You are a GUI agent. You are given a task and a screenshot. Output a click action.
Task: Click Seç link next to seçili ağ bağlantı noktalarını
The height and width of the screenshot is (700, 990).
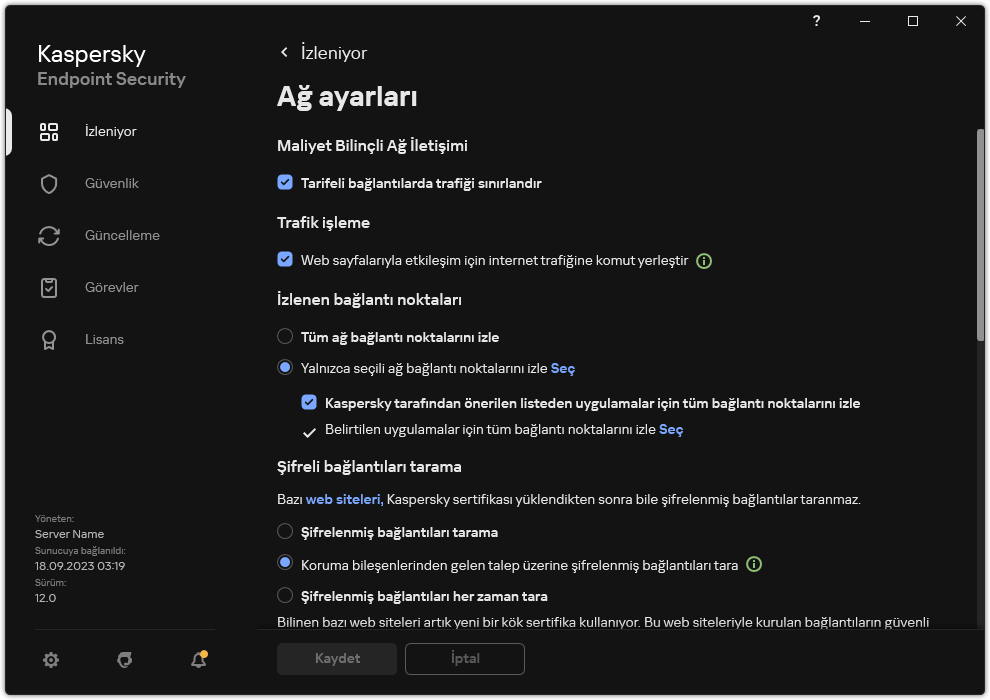(563, 369)
